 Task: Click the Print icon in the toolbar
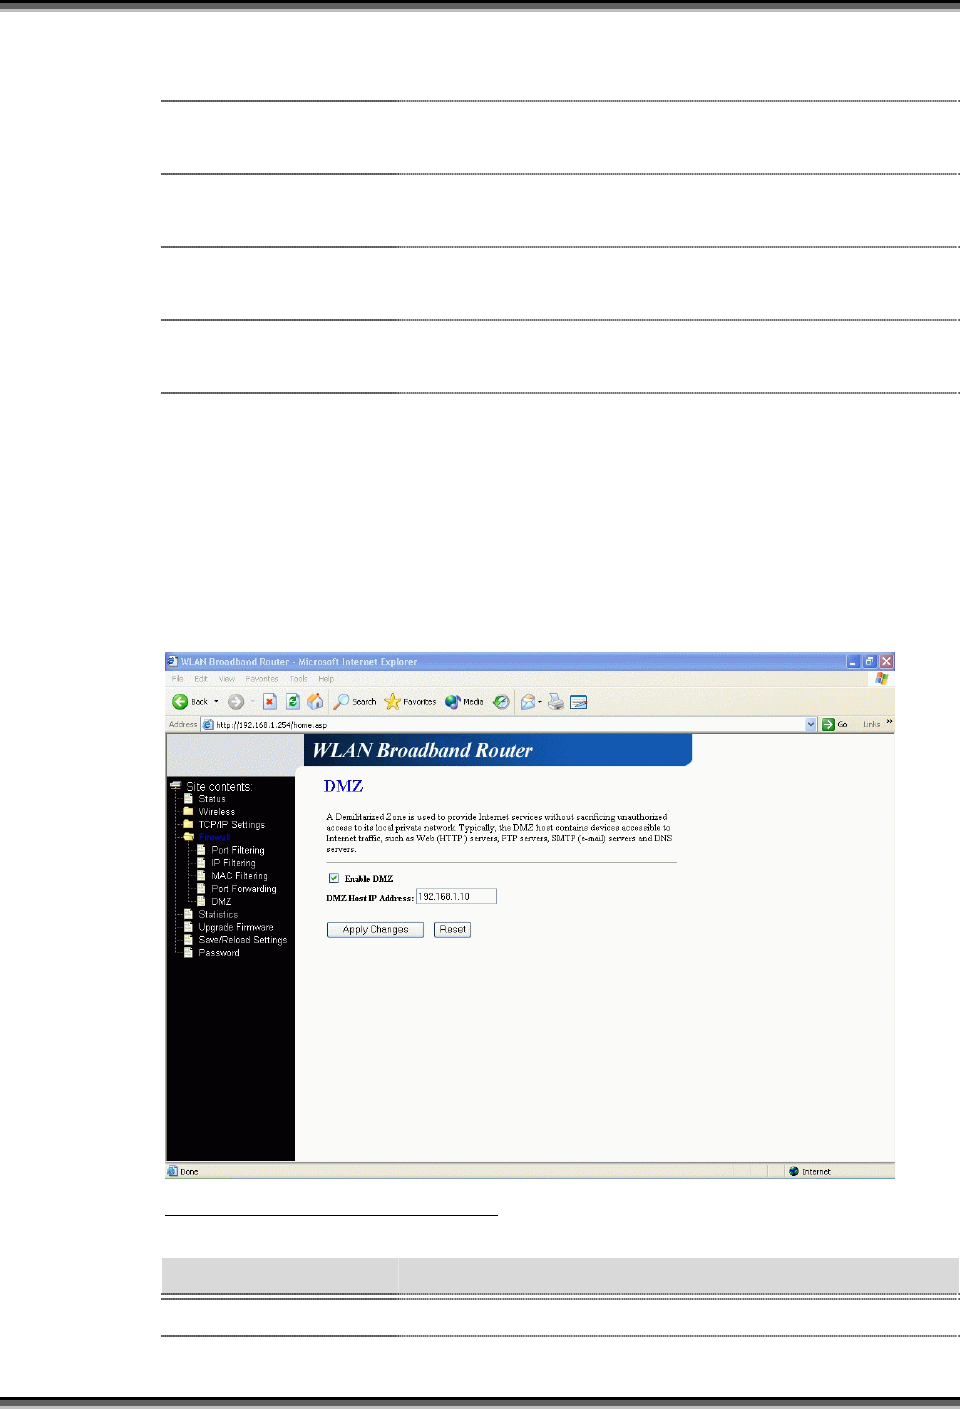(555, 702)
